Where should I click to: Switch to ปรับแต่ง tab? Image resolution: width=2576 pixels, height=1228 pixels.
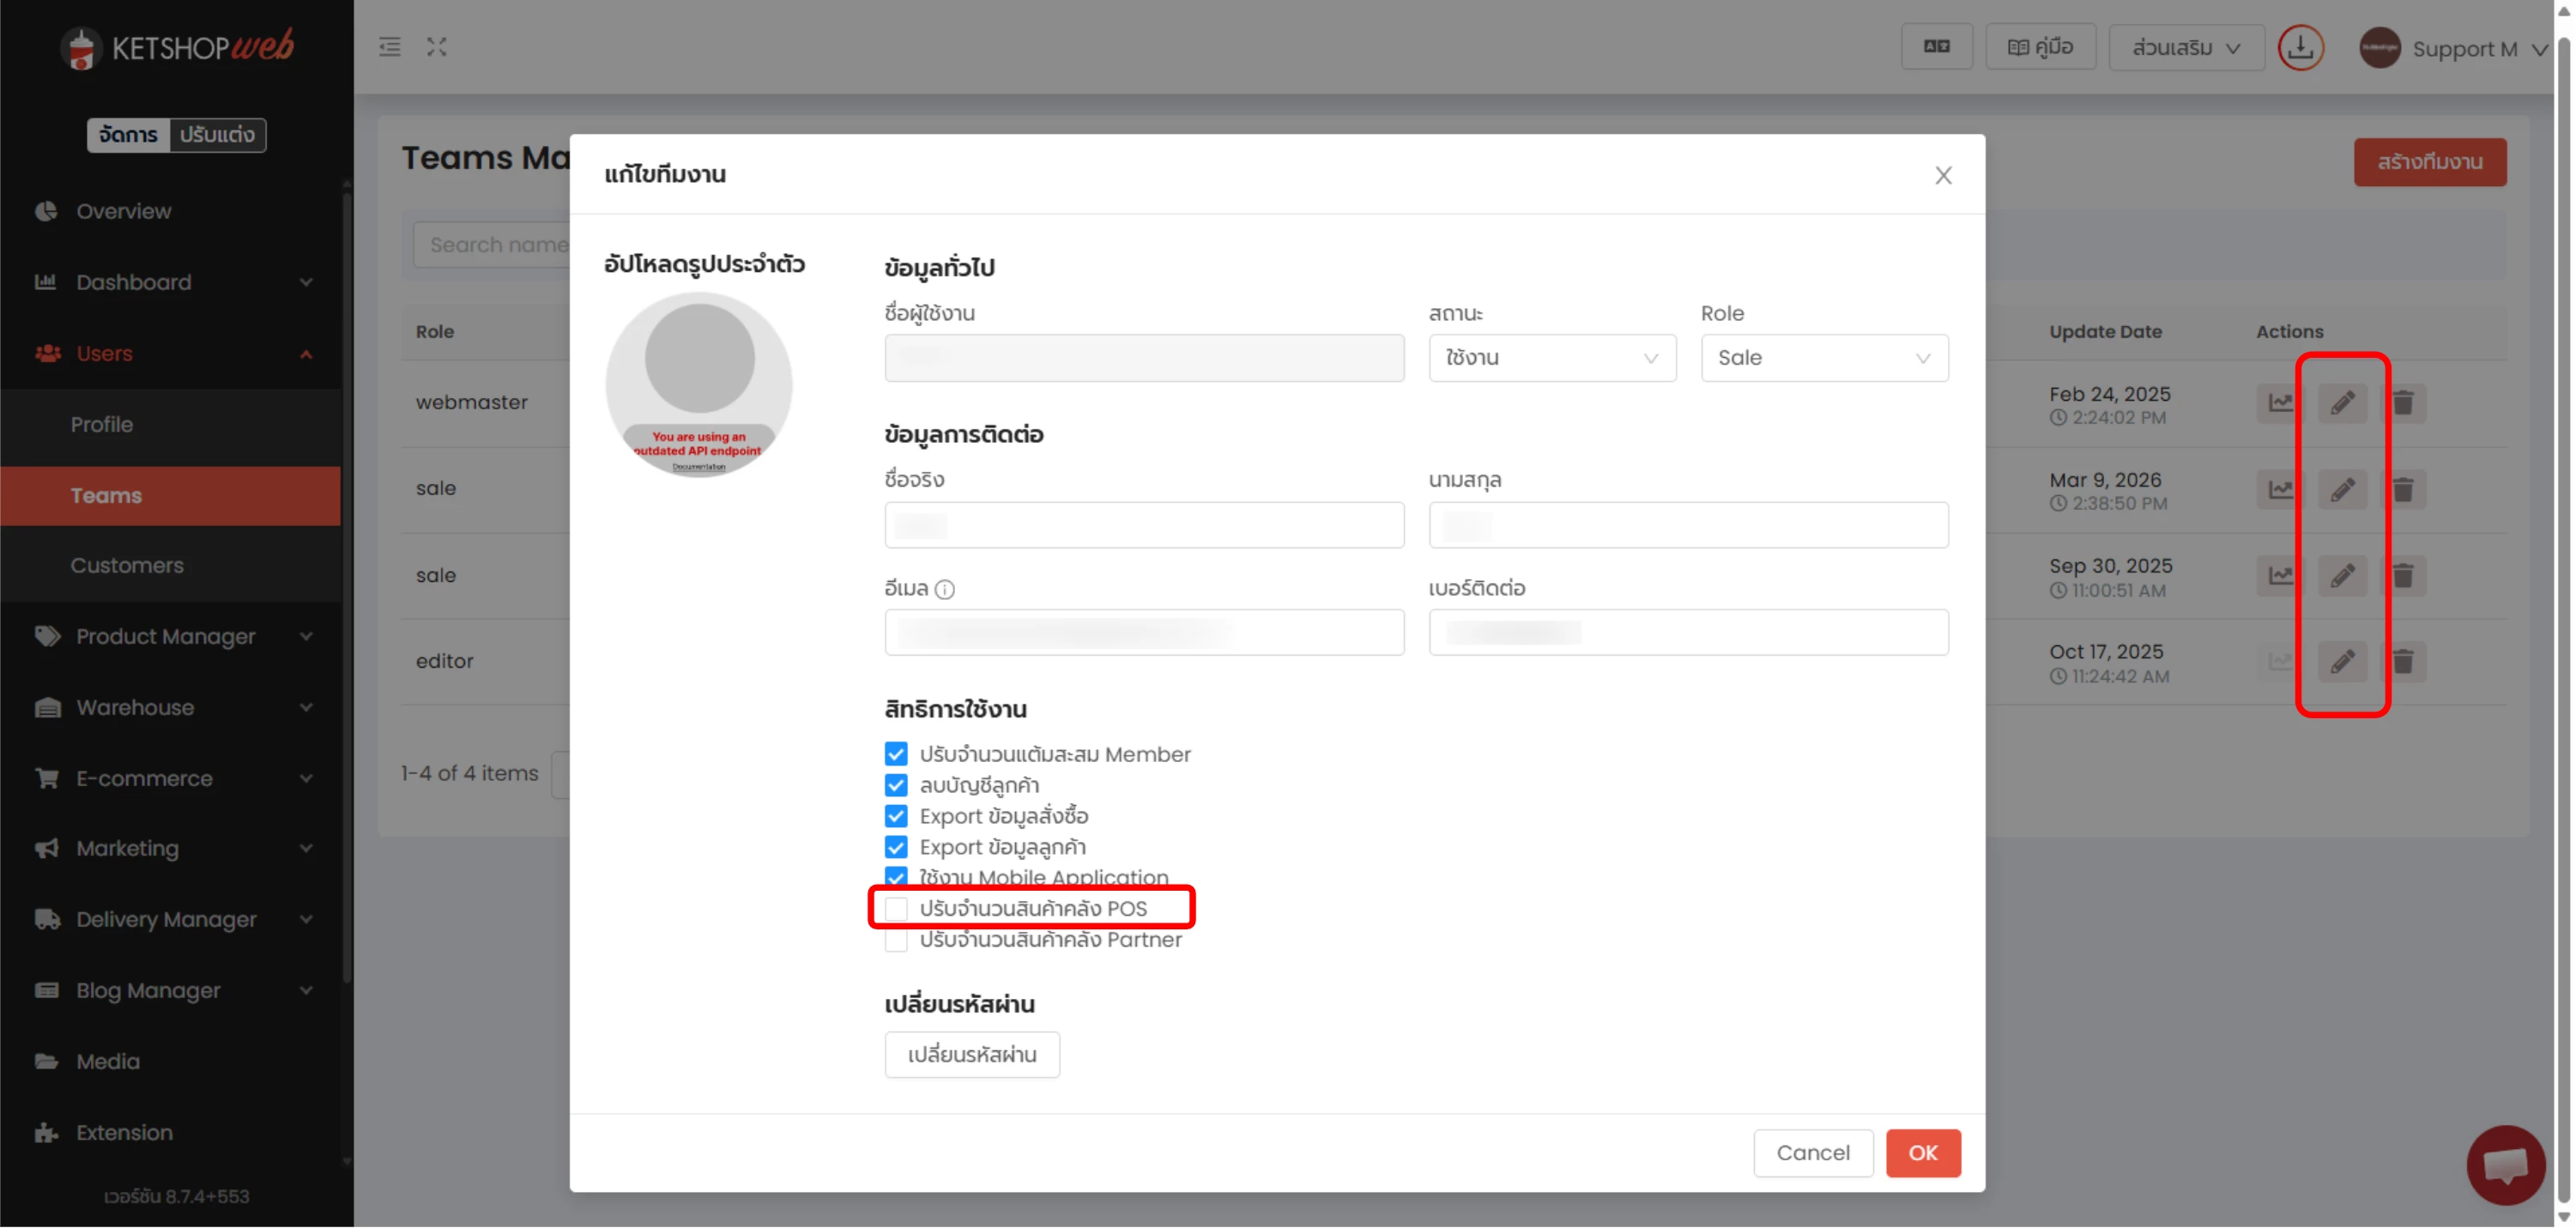(217, 135)
